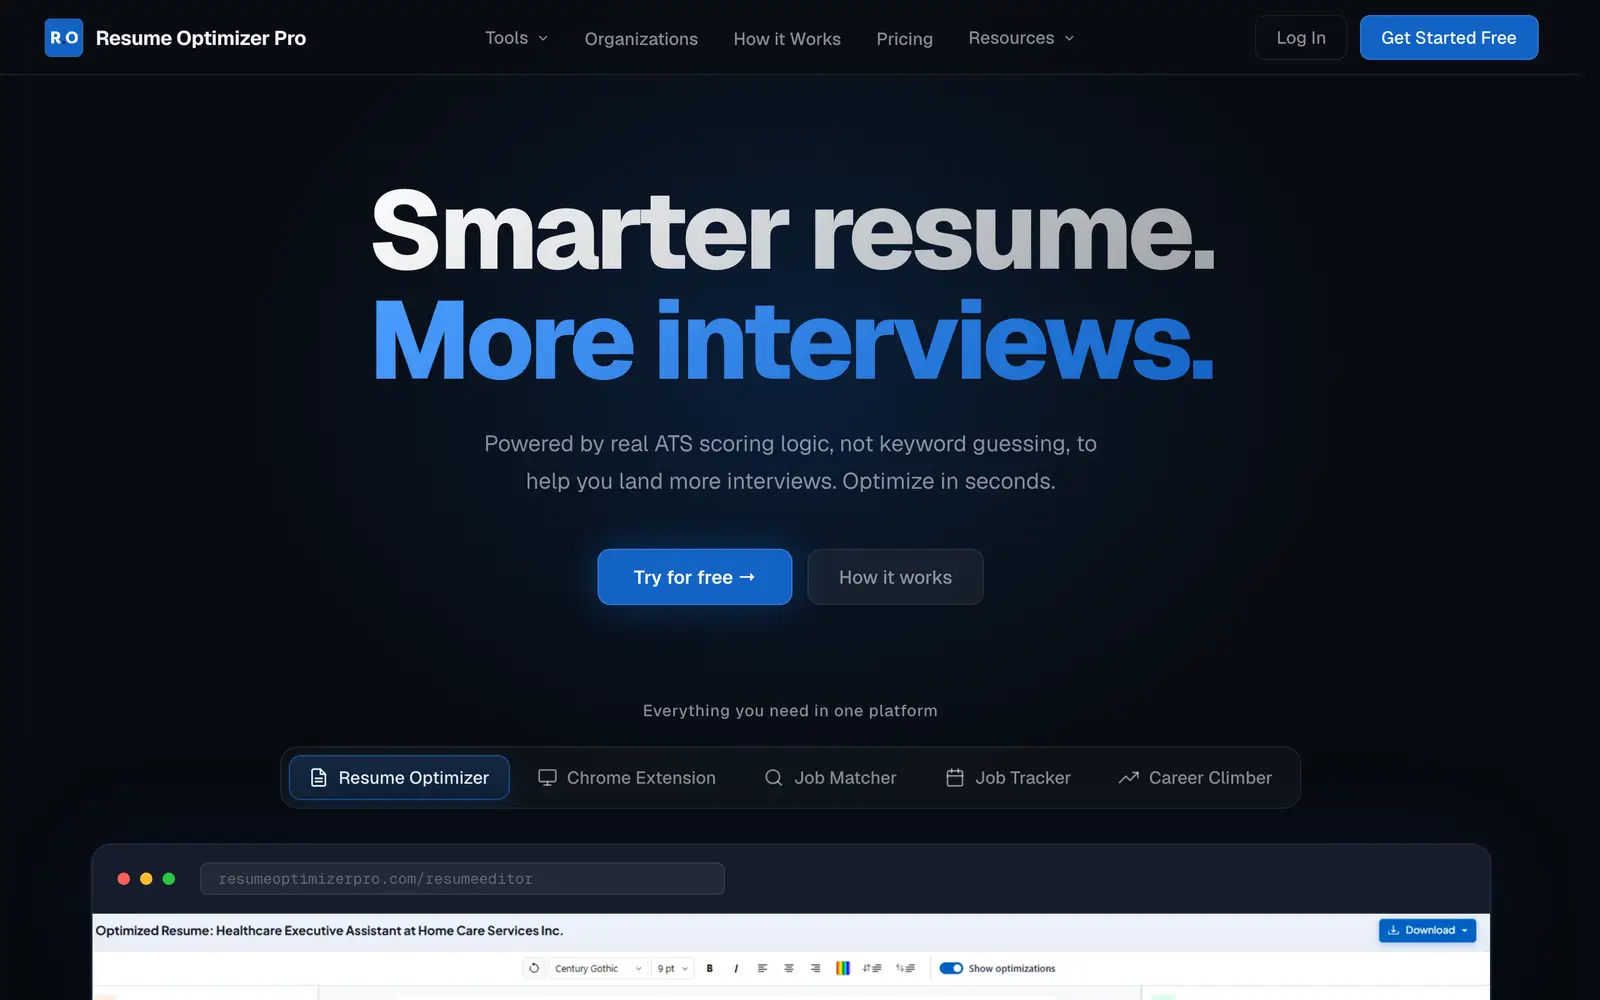Screen dimensions: 1600x1000
Task: Open the Pricing page
Action: tap(904, 39)
